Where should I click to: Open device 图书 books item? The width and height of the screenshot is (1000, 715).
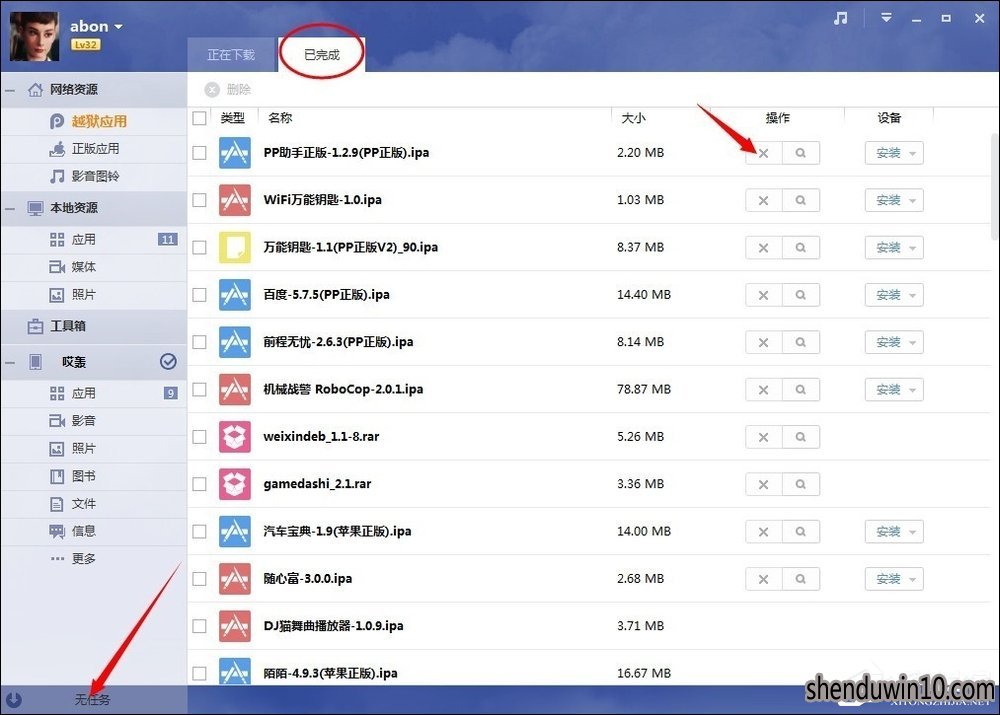tap(94, 476)
